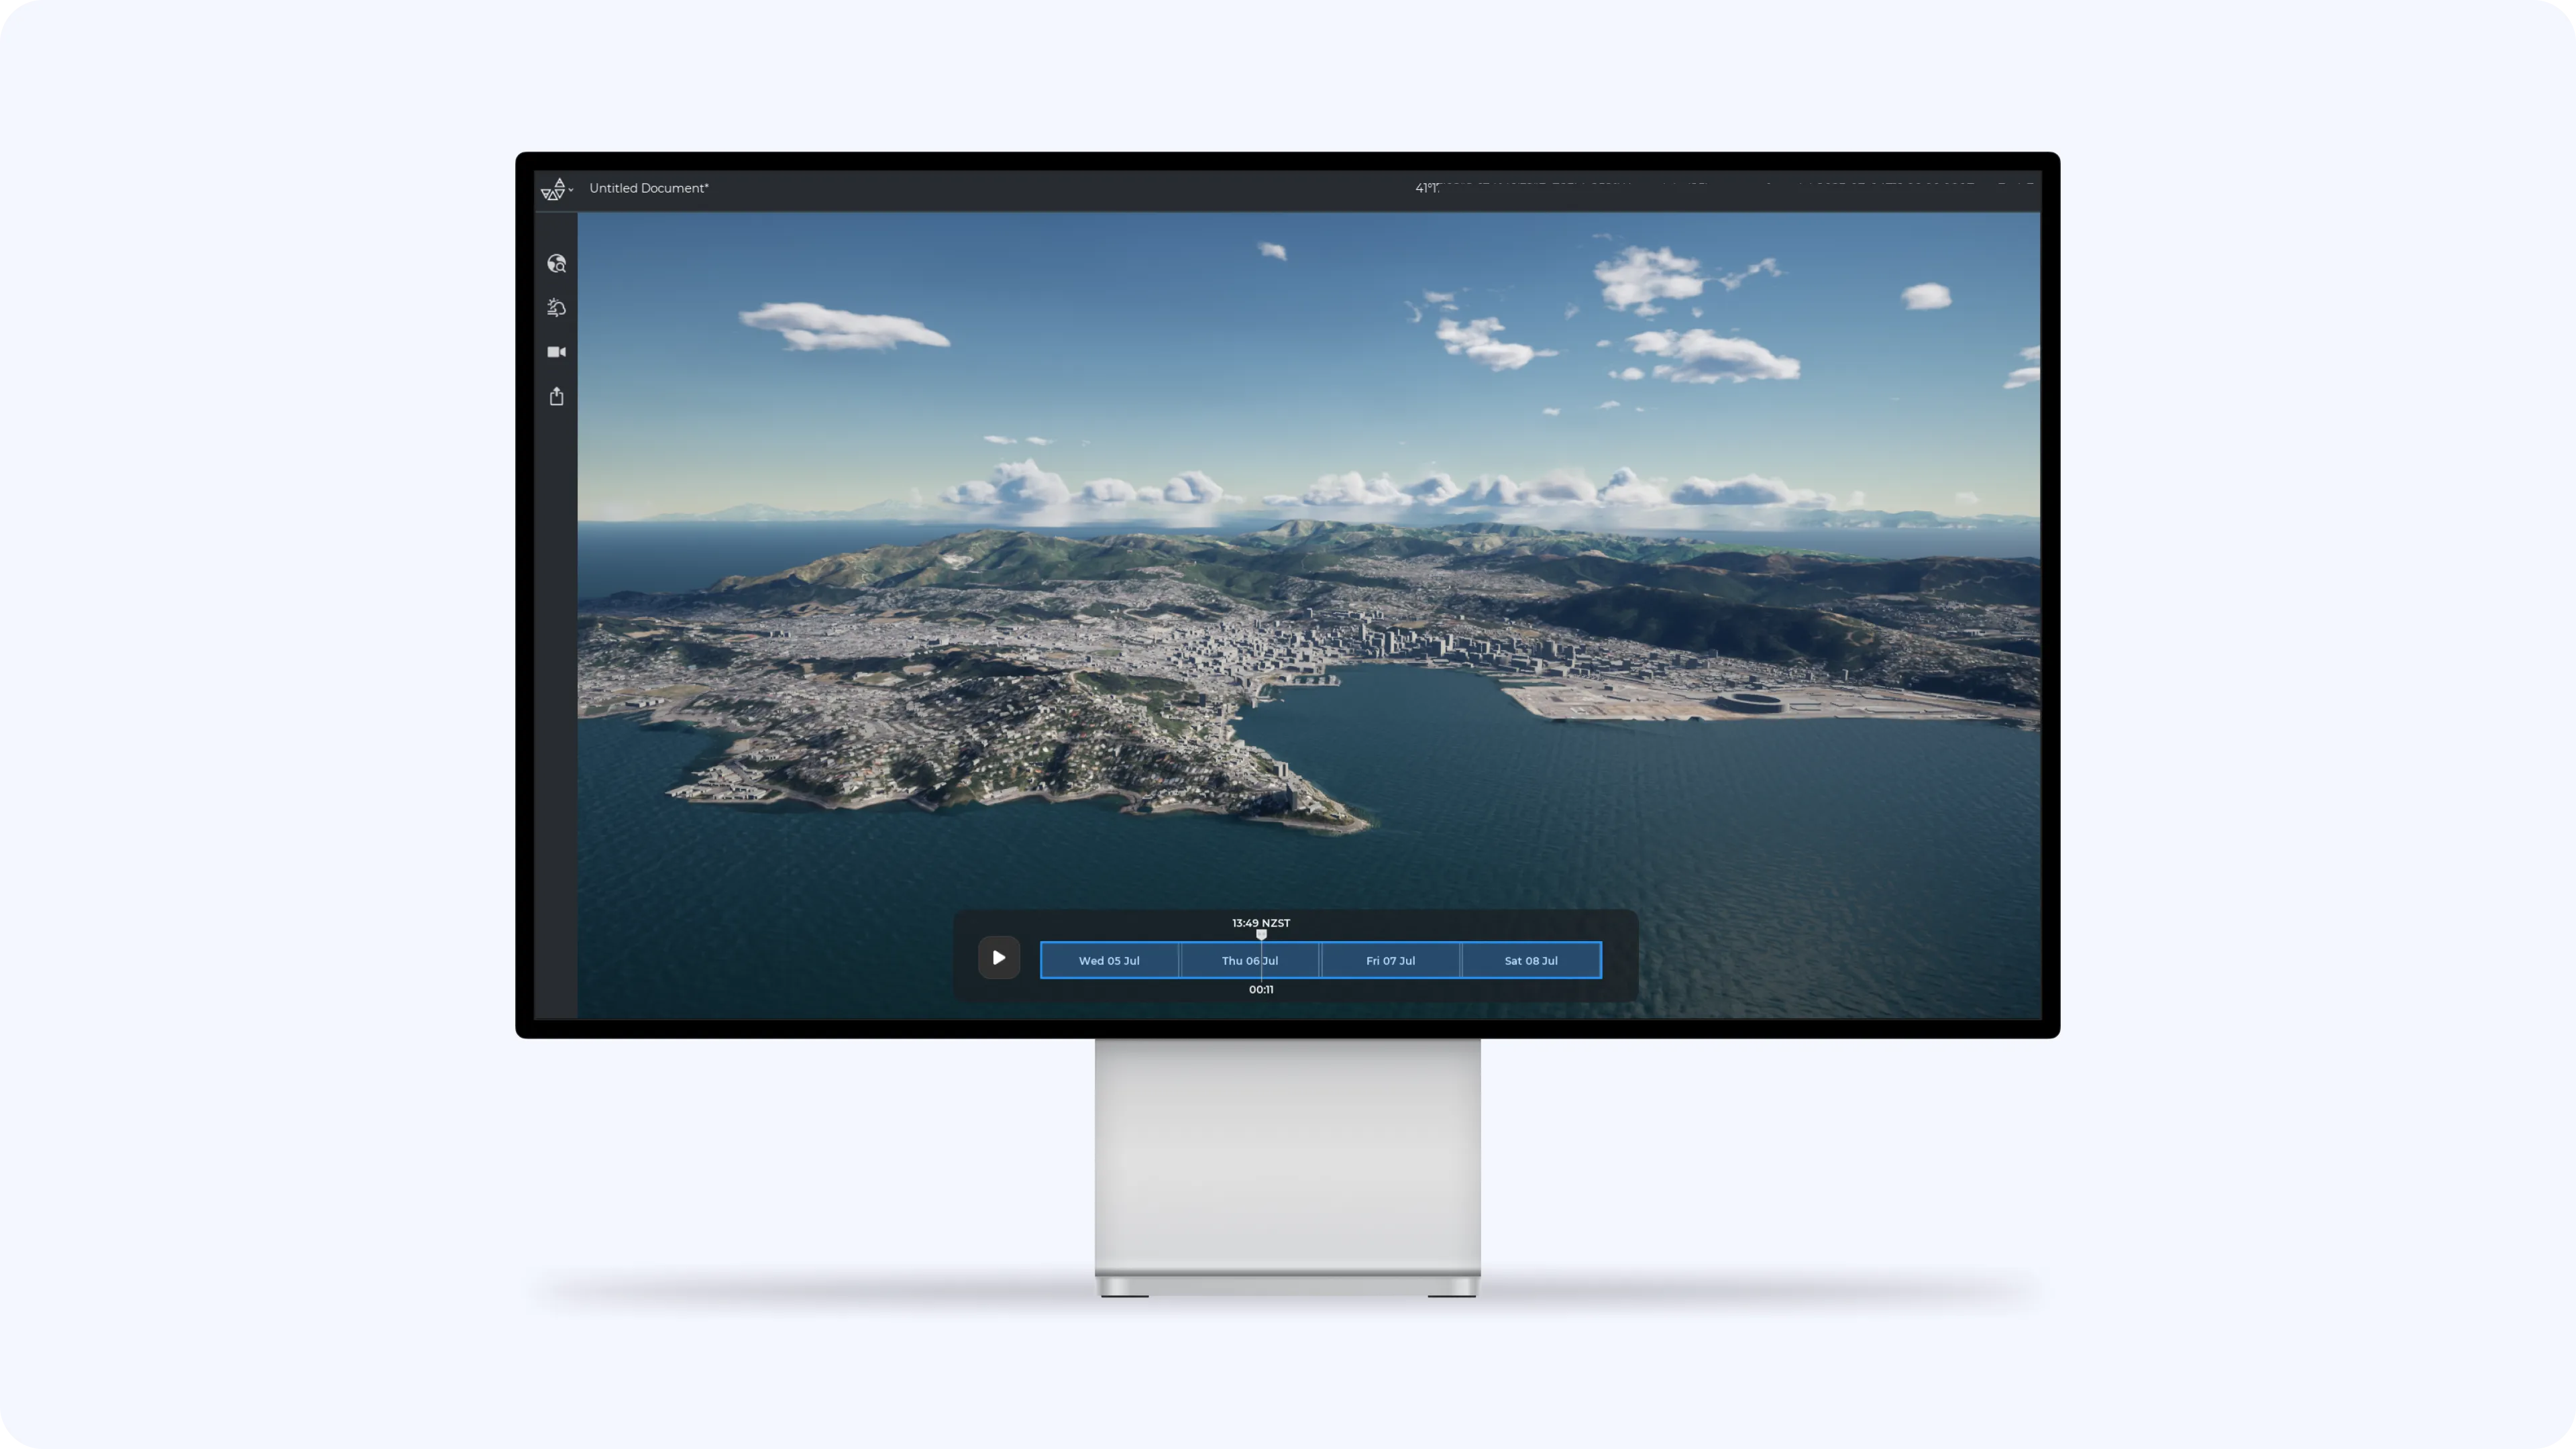Screen dimensions: 2576x1449
Task: Open the weather and sun settings panel
Action: pyautogui.click(x=557, y=308)
